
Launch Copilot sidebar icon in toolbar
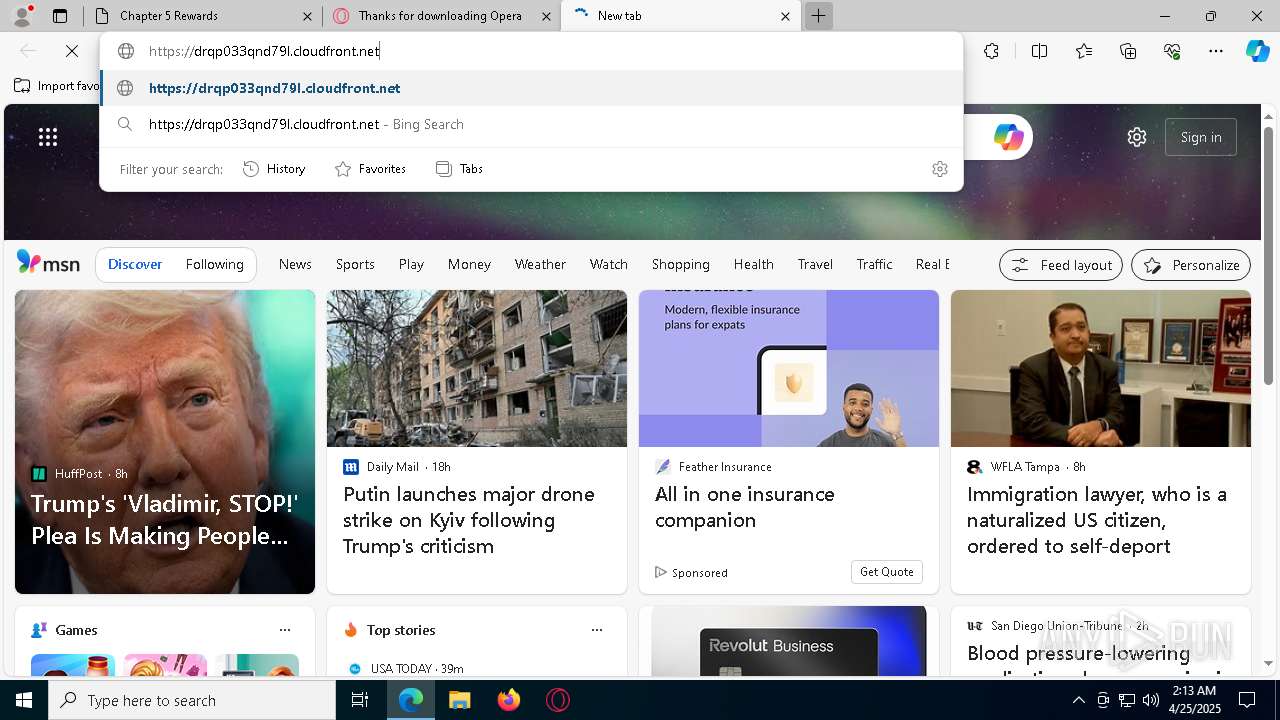[x=1257, y=51]
